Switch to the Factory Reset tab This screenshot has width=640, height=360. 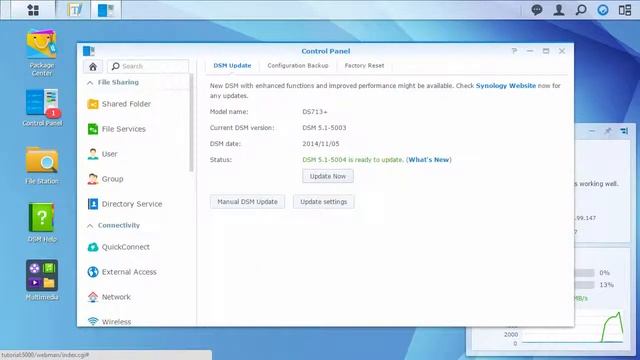364,66
